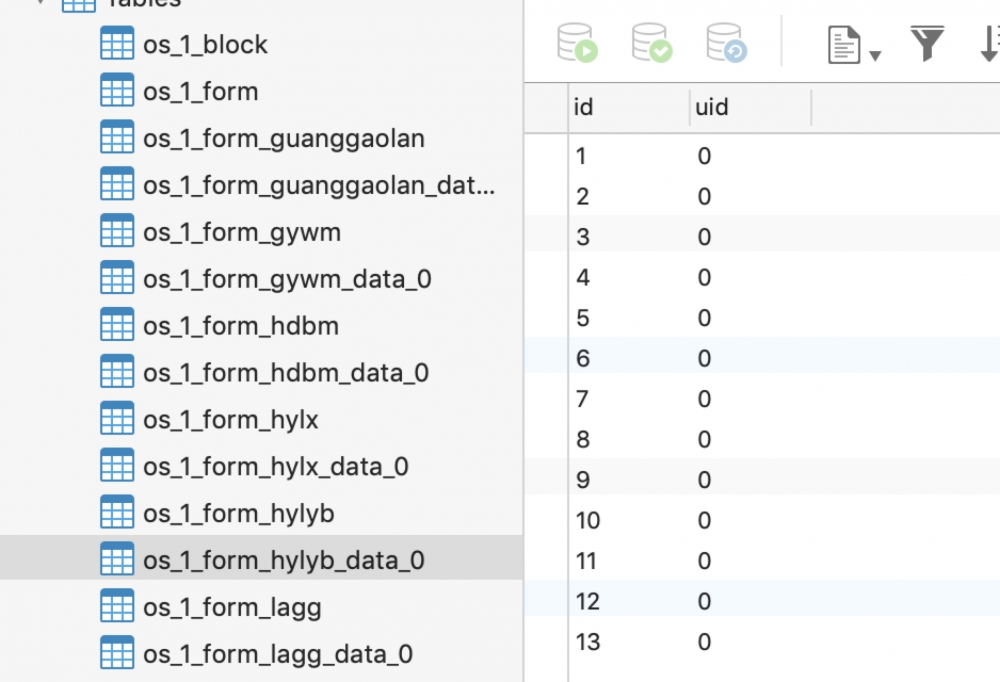Click the document text view icon
The width and height of the screenshot is (1000, 682).
(x=844, y=45)
